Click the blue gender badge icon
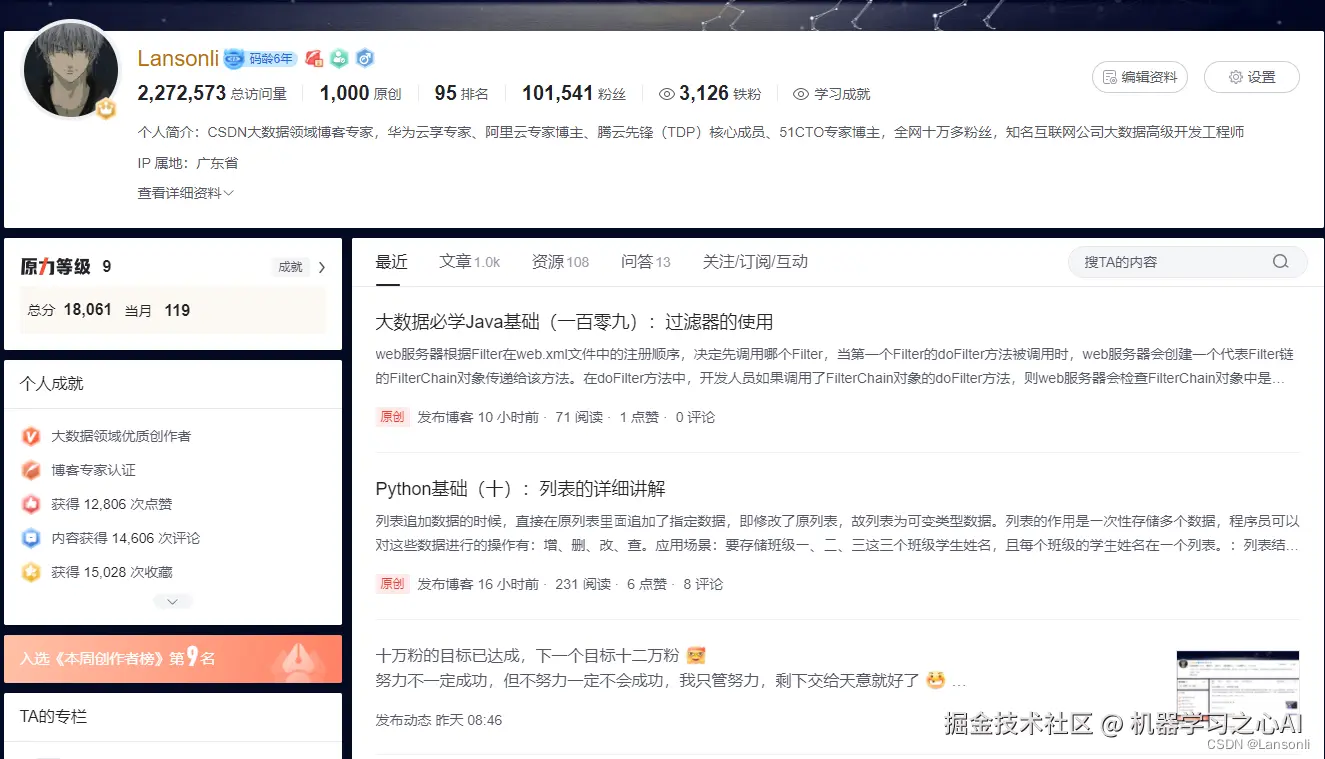1325x759 pixels. (365, 59)
